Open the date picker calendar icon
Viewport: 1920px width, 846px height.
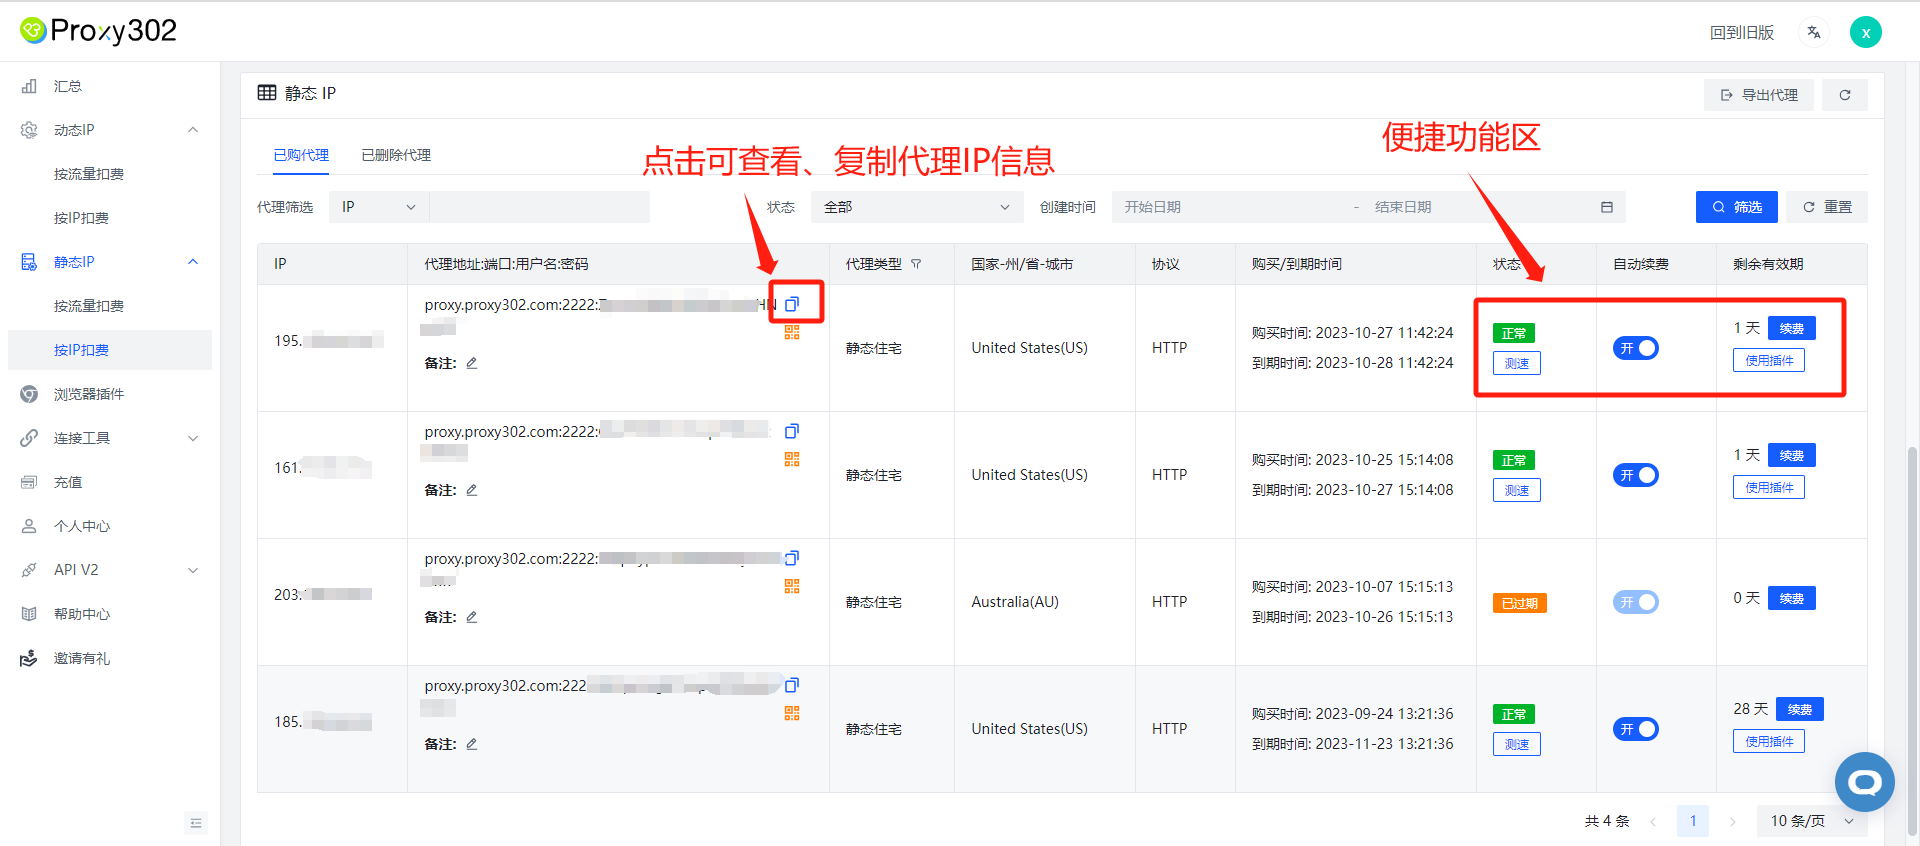tap(1607, 207)
